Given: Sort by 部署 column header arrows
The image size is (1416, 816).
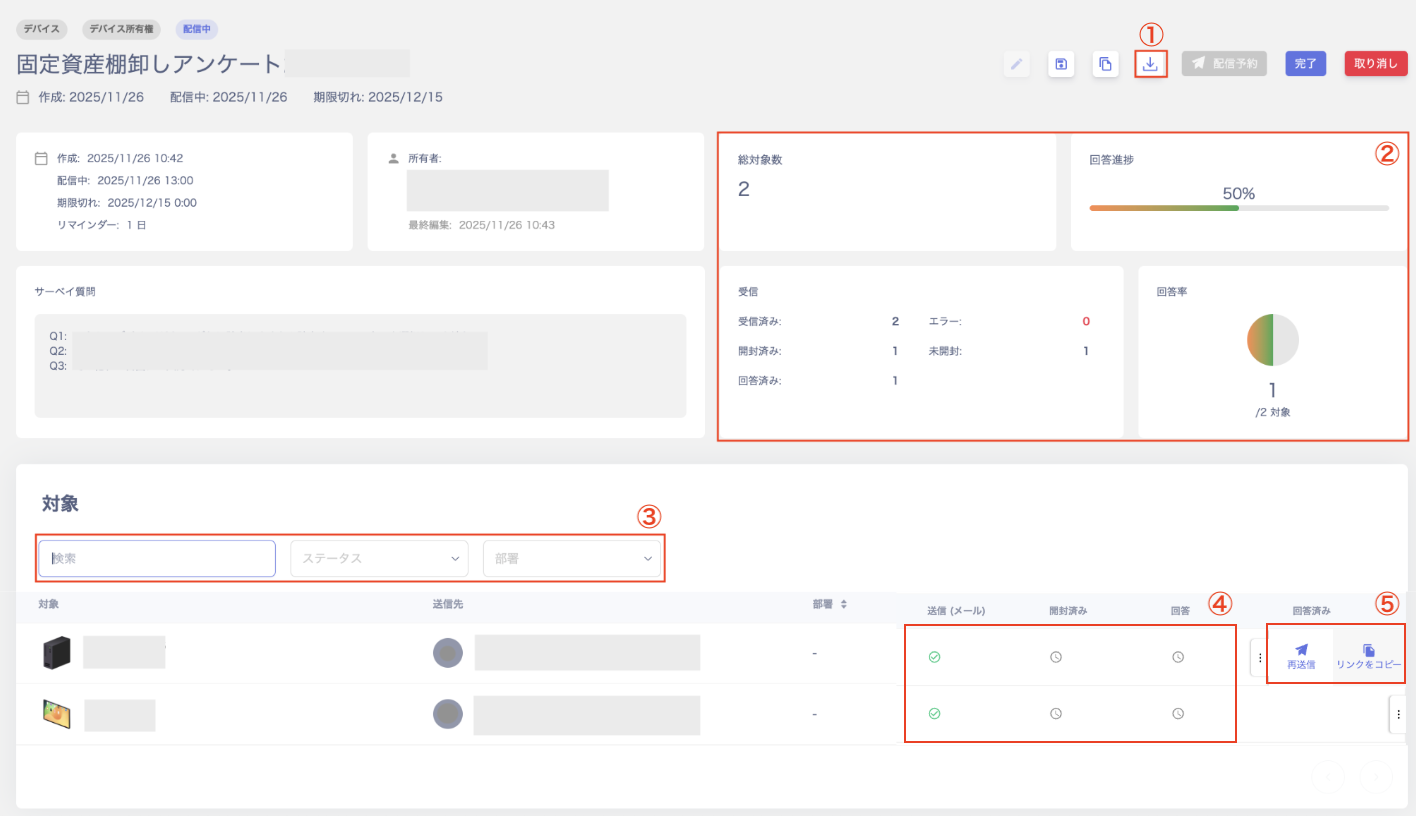Looking at the screenshot, I should point(843,604).
